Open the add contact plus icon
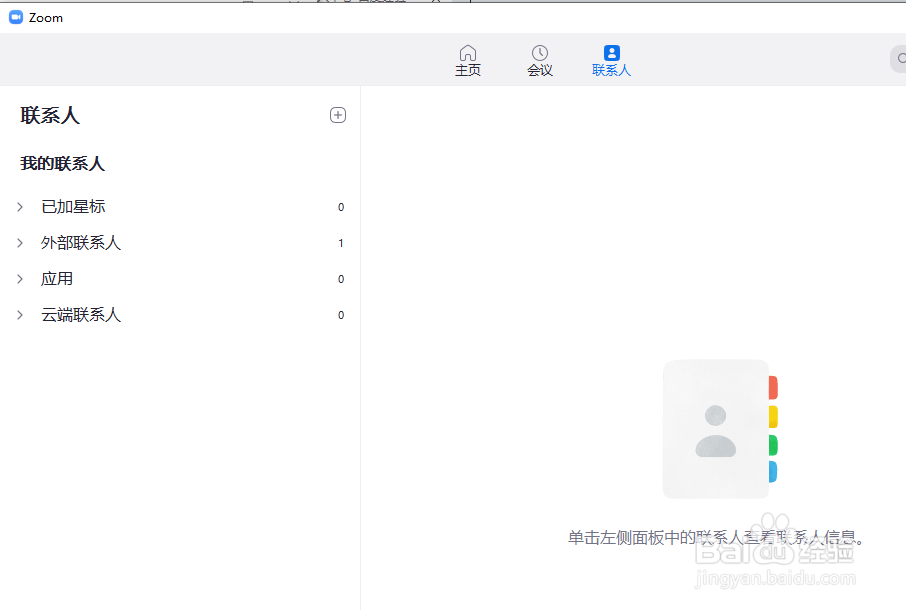 tap(338, 115)
